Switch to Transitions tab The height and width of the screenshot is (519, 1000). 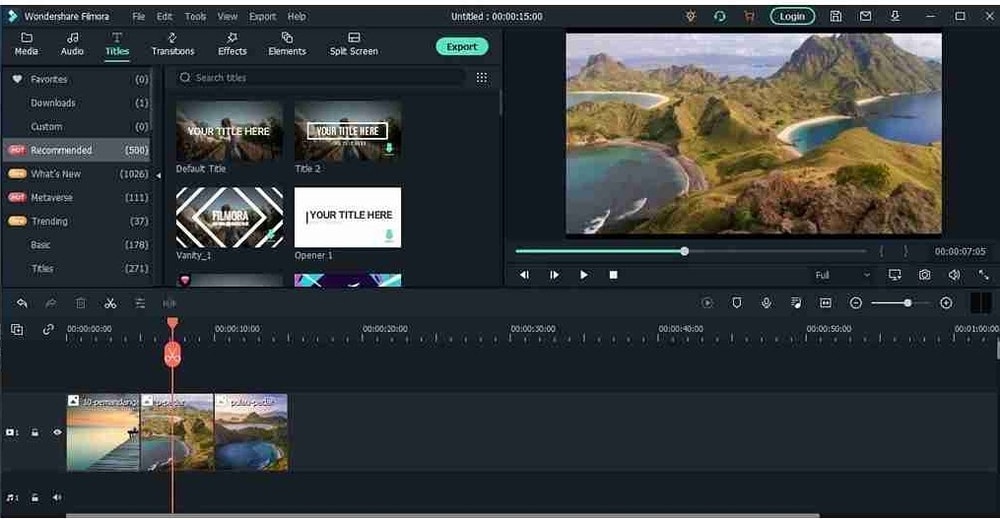[173, 44]
